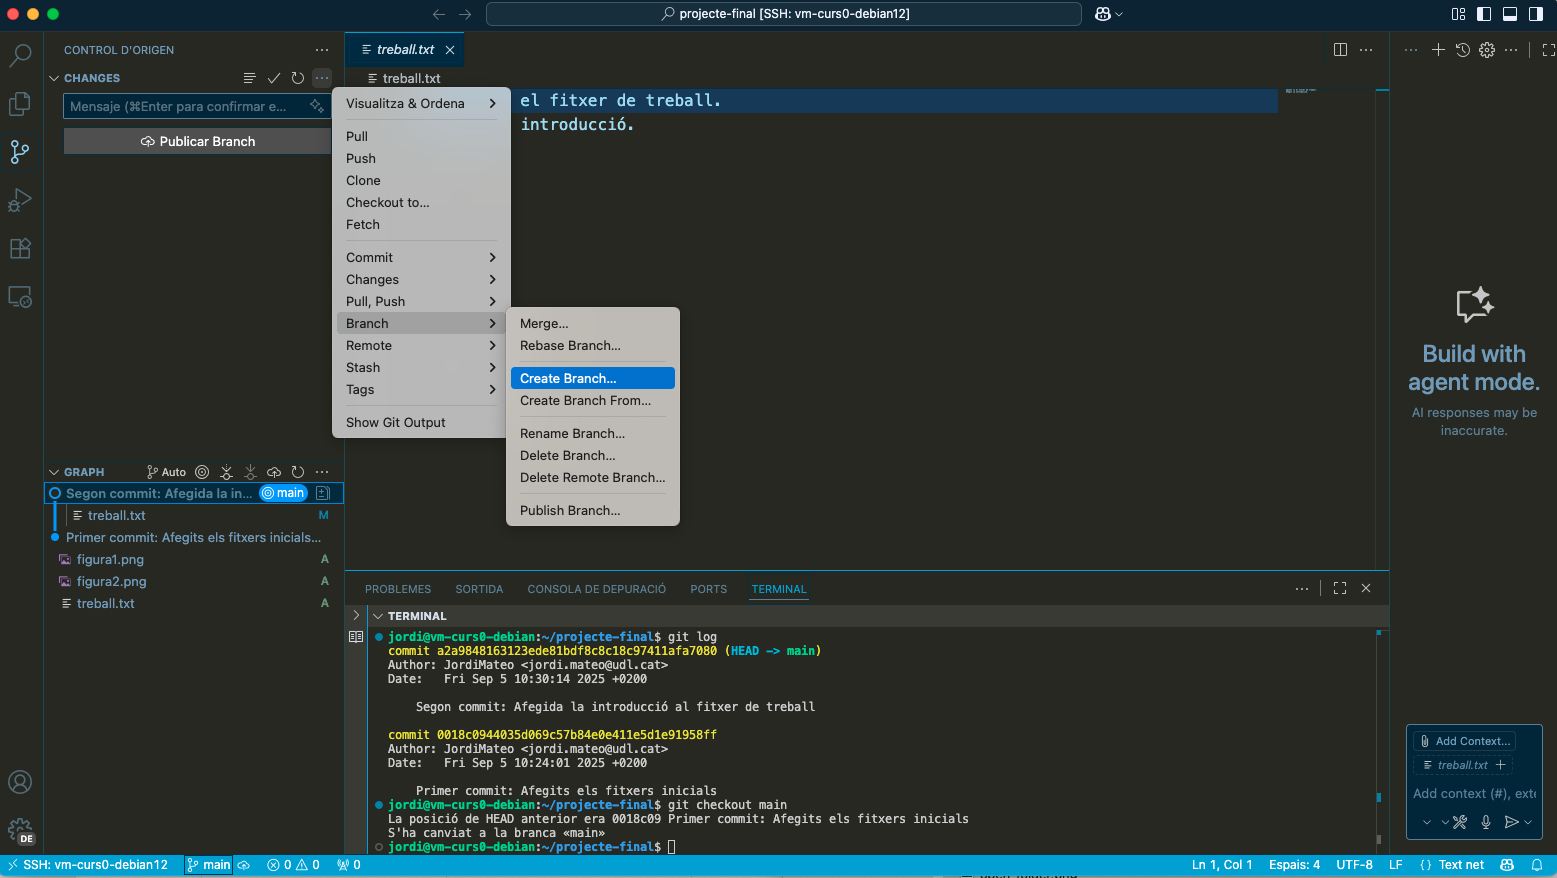Click the Publicar Branch button
This screenshot has width=1557, height=878.
click(197, 141)
